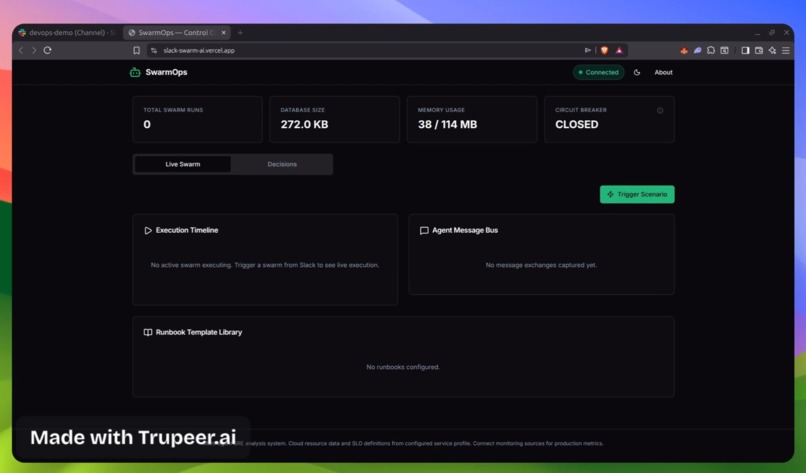
Task: Click the Runbook Template Library heading
Action: point(199,332)
